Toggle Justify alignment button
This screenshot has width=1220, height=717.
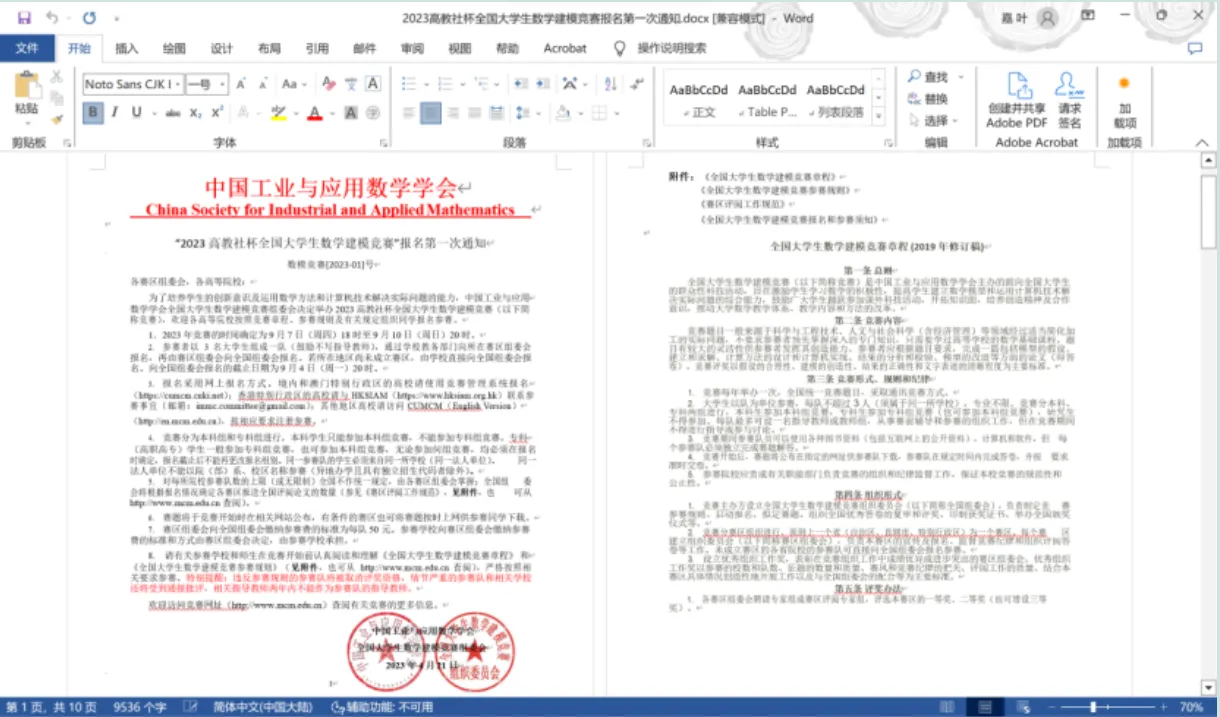tap(474, 113)
